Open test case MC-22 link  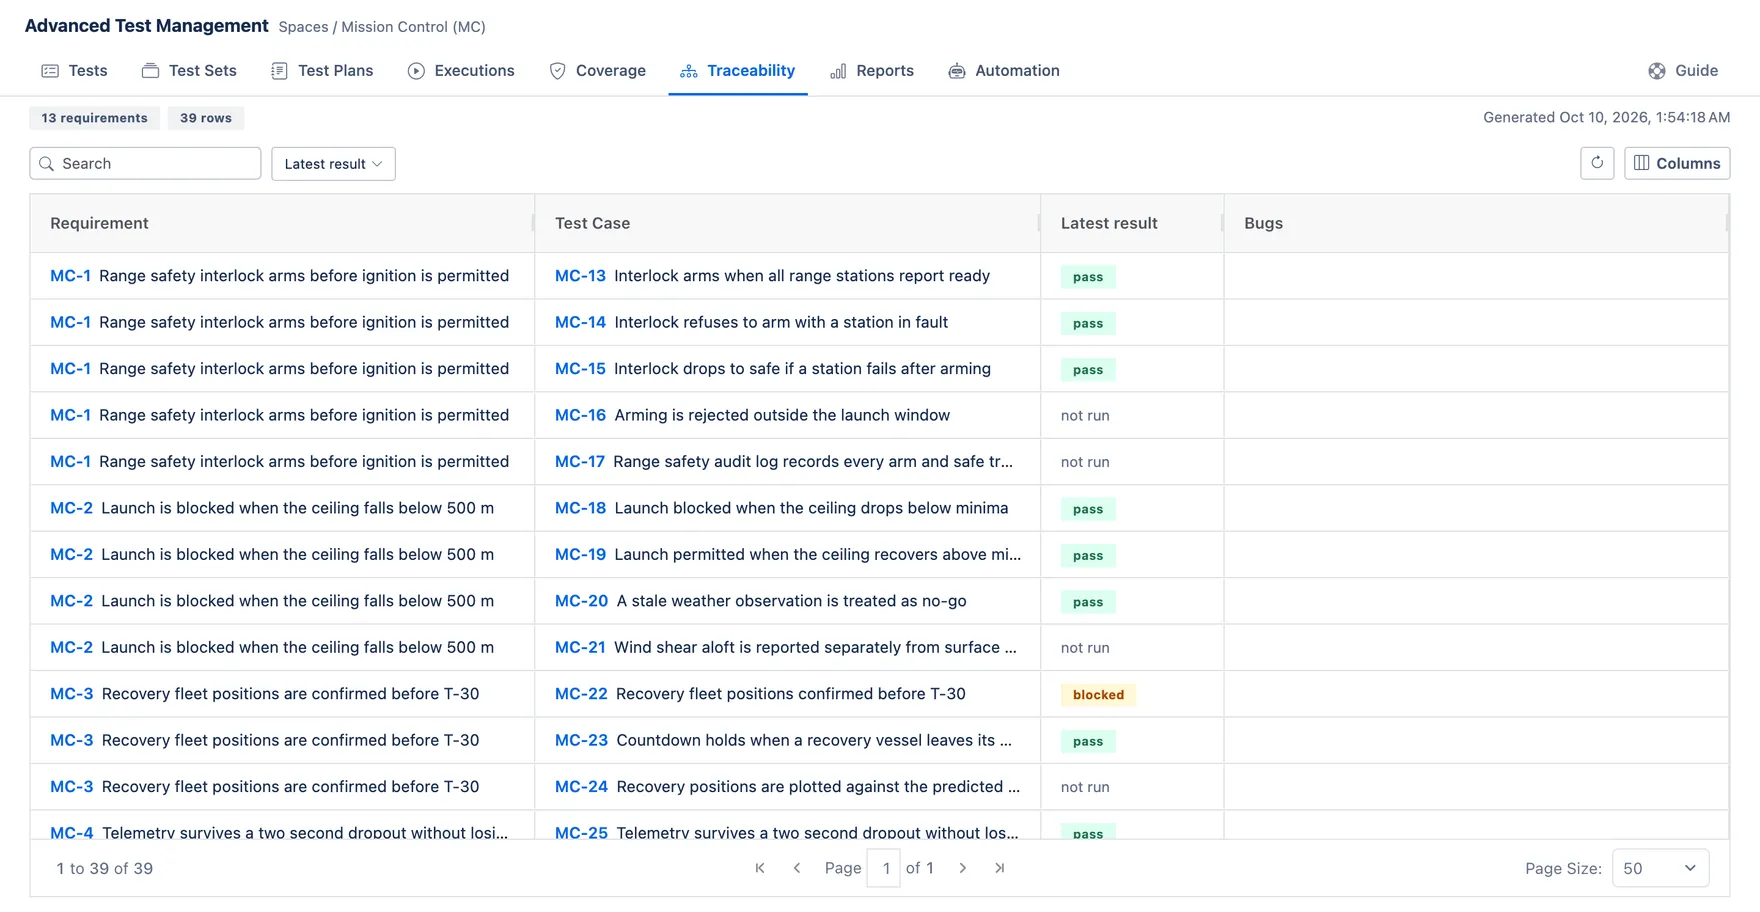click(581, 694)
